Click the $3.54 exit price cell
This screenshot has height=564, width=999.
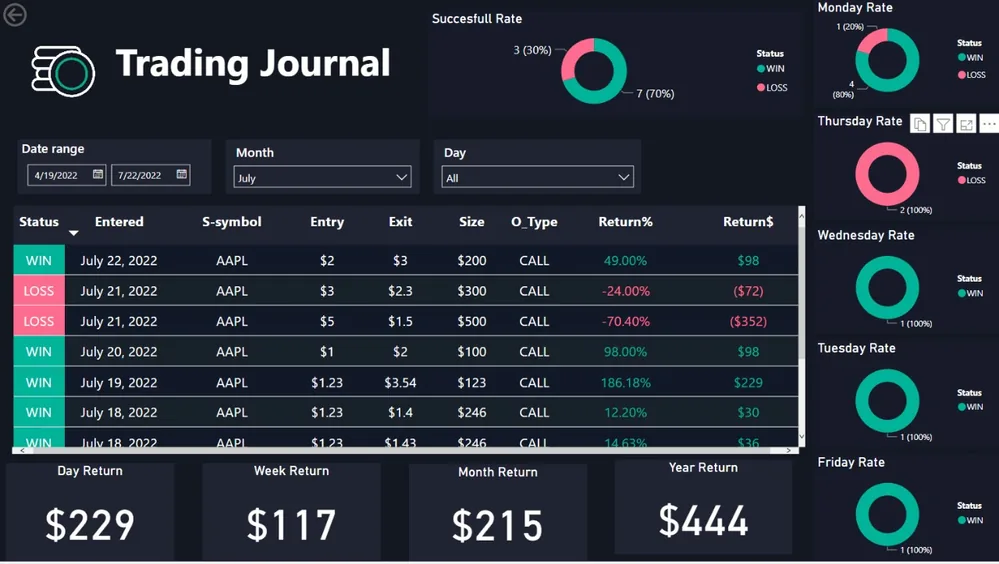pos(400,382)
